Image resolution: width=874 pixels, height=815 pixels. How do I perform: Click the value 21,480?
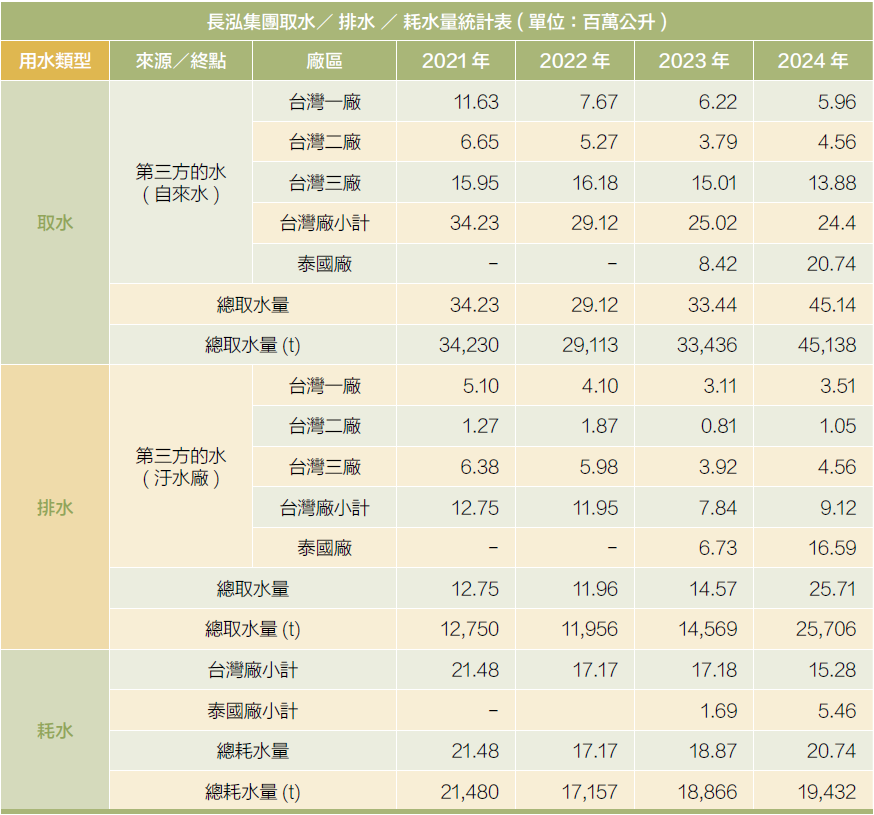(469, 792)
